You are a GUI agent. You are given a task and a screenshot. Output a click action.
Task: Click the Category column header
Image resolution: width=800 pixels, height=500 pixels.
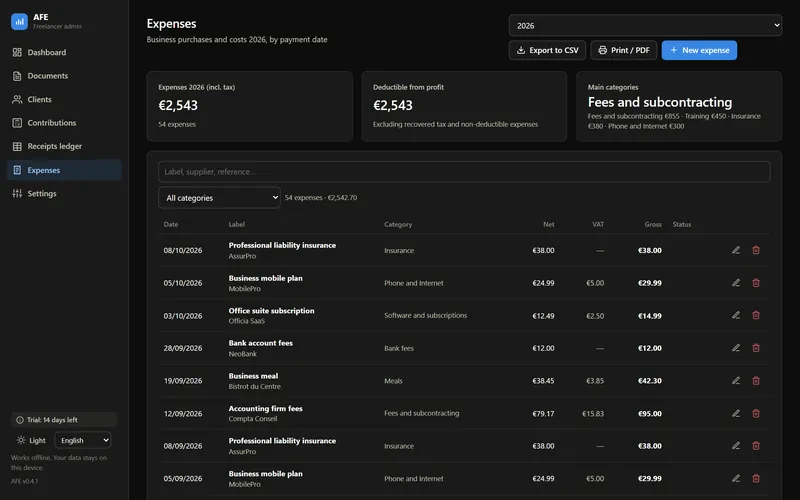pos(398,224)
